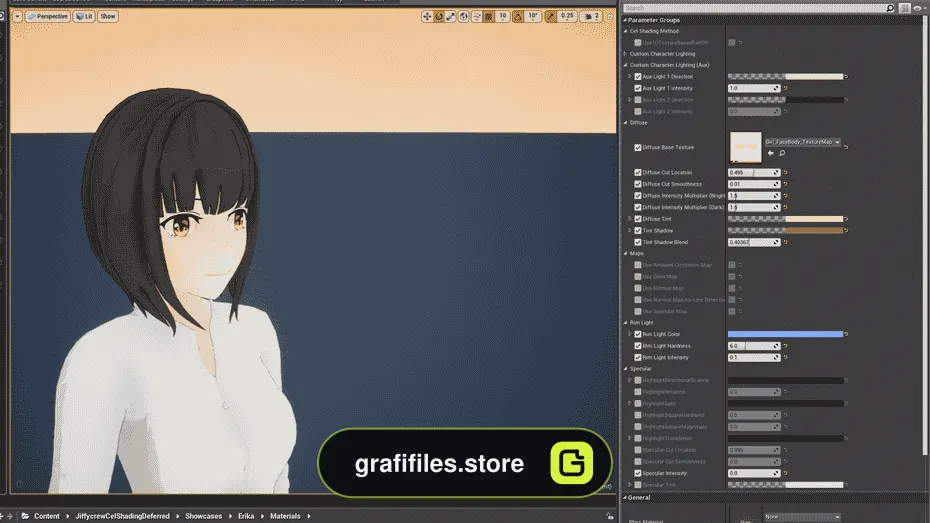This screenshot has height=523, width=930.
Task: Open Phys Material None dropdown
Action: [x=802, y=517]
